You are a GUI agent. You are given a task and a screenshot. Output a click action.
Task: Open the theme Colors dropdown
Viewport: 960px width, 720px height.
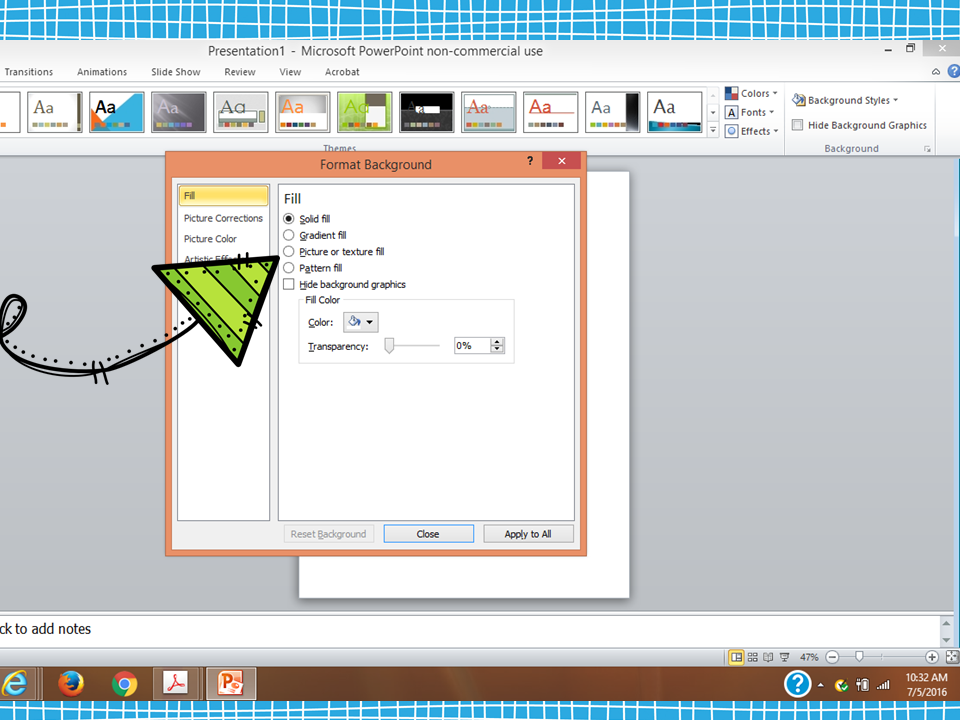751,93
